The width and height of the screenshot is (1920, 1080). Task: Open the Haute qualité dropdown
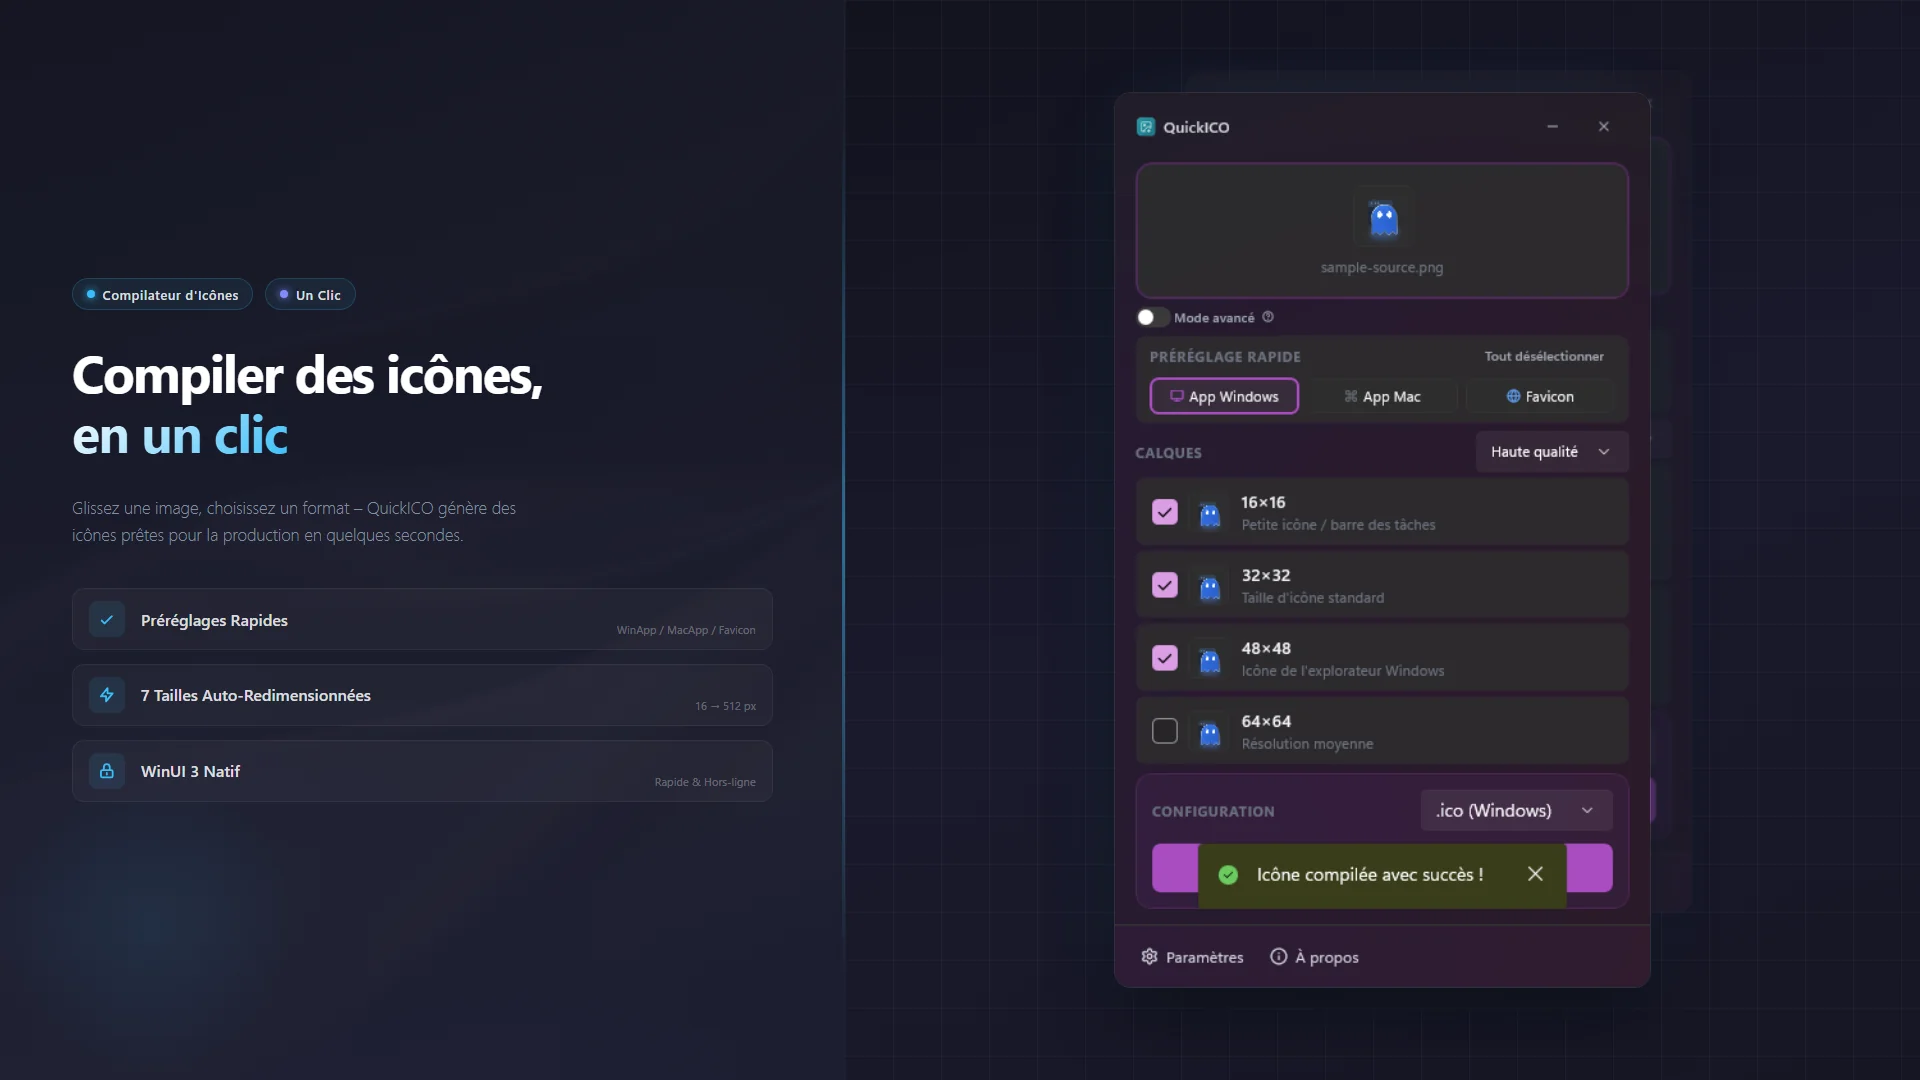click(1551, 452)
